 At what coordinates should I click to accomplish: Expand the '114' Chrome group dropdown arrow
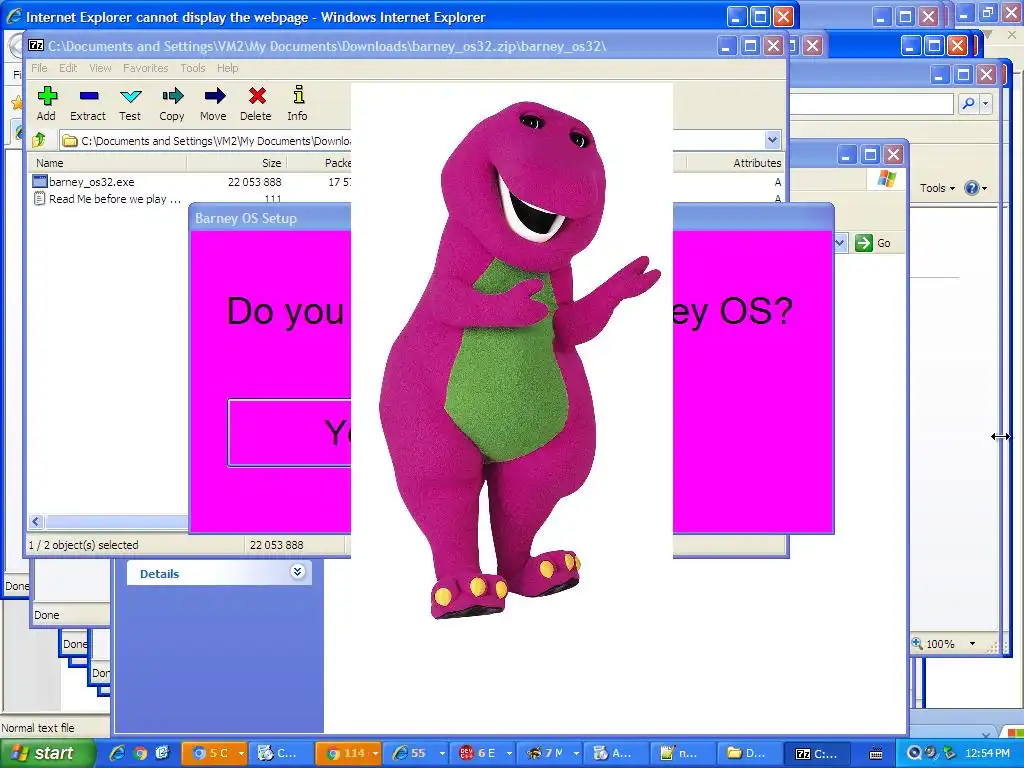pos(376,754)
